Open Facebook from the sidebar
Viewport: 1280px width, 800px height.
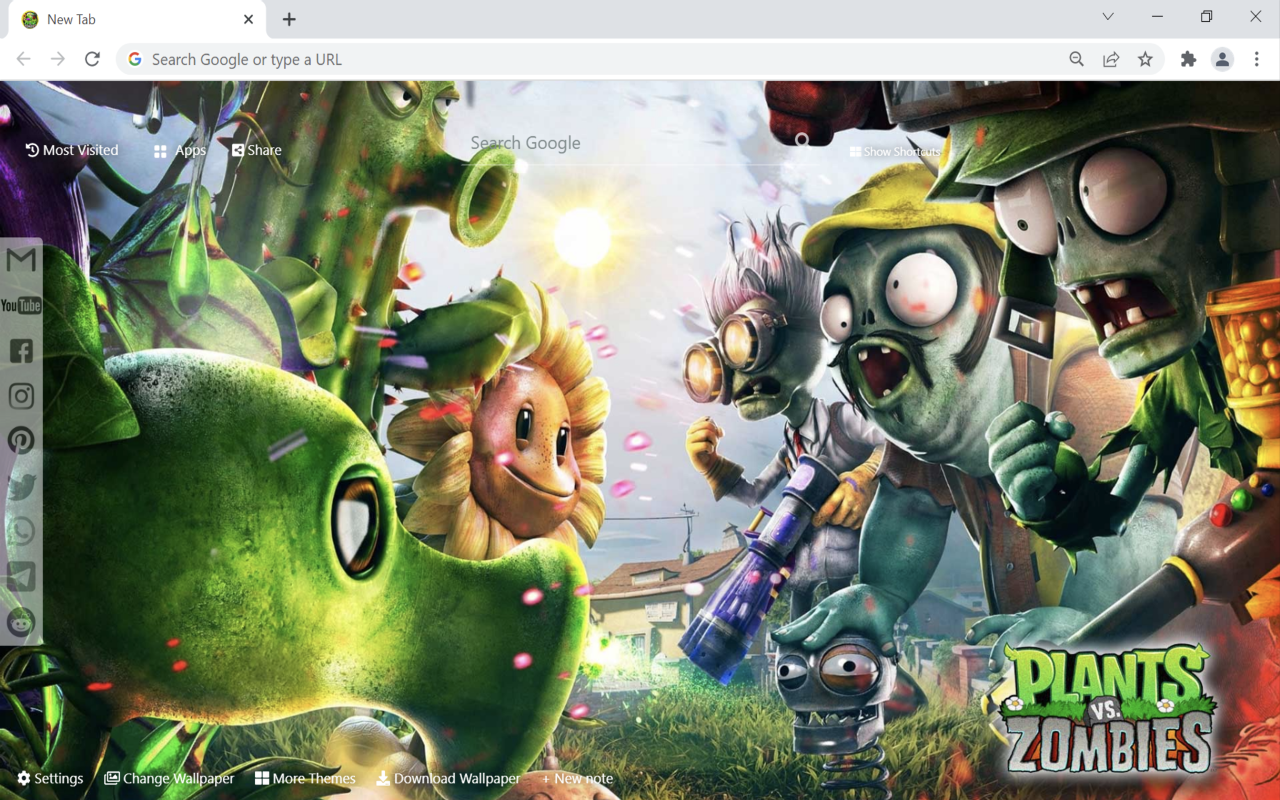[21, 351]
